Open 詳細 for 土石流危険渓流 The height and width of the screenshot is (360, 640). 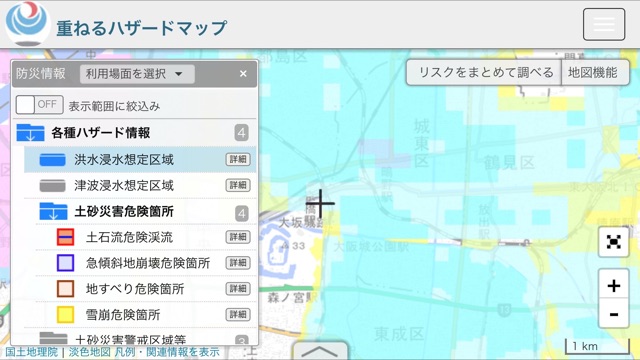(x=238, y=237)
